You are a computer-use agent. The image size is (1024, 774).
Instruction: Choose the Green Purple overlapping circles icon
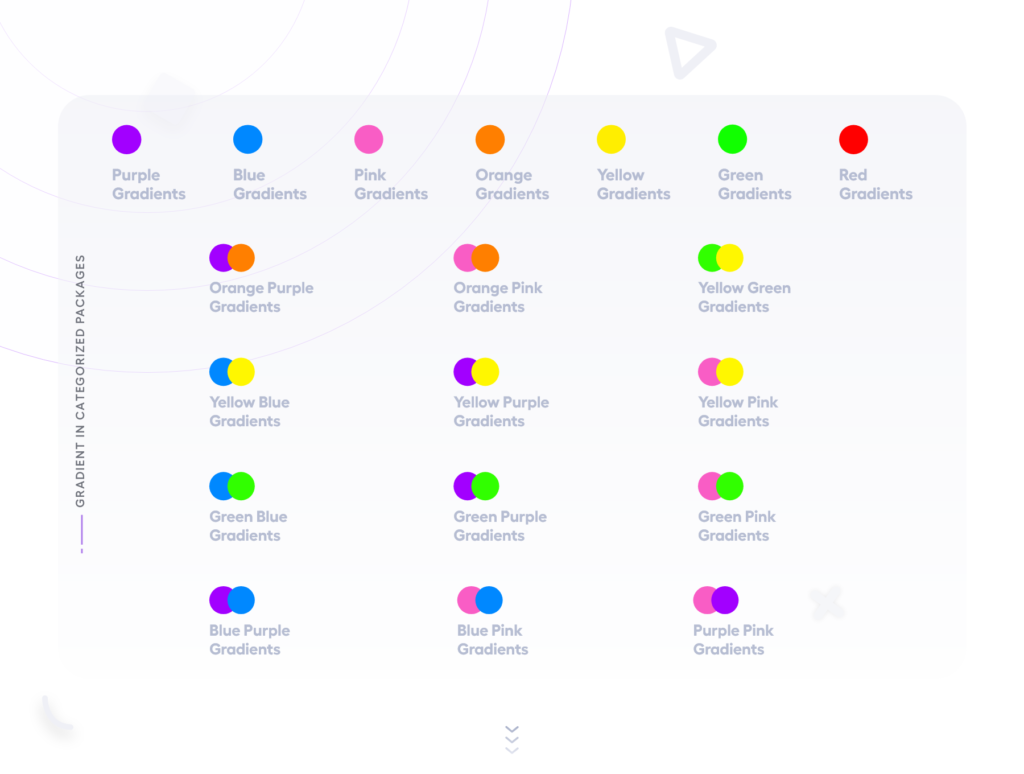(x=476, y=486)
